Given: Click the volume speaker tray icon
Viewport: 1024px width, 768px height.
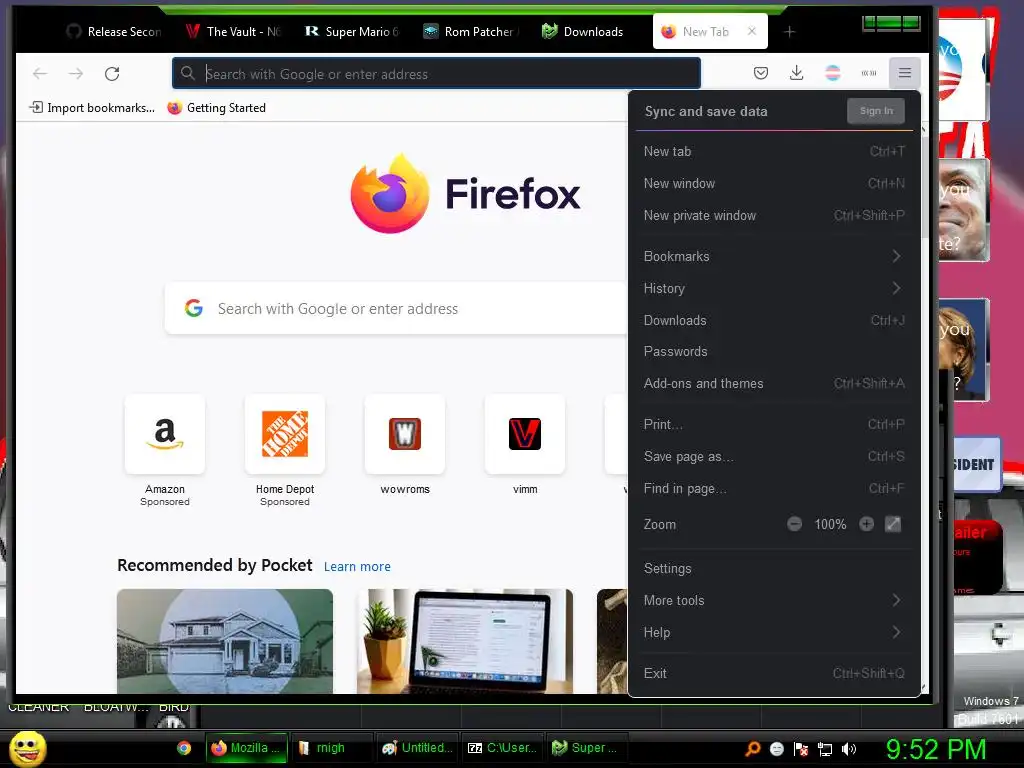Looking at the screenshot, I should [x=849, y=749].
